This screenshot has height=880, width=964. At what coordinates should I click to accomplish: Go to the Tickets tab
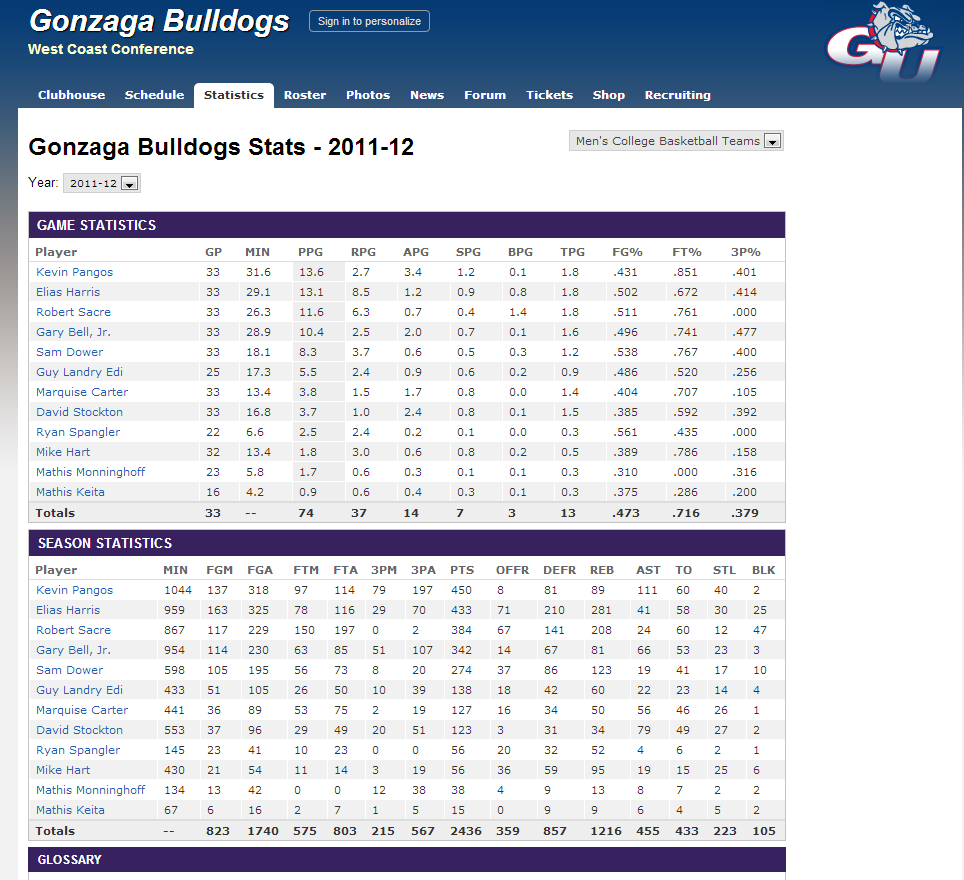(549, 95)
